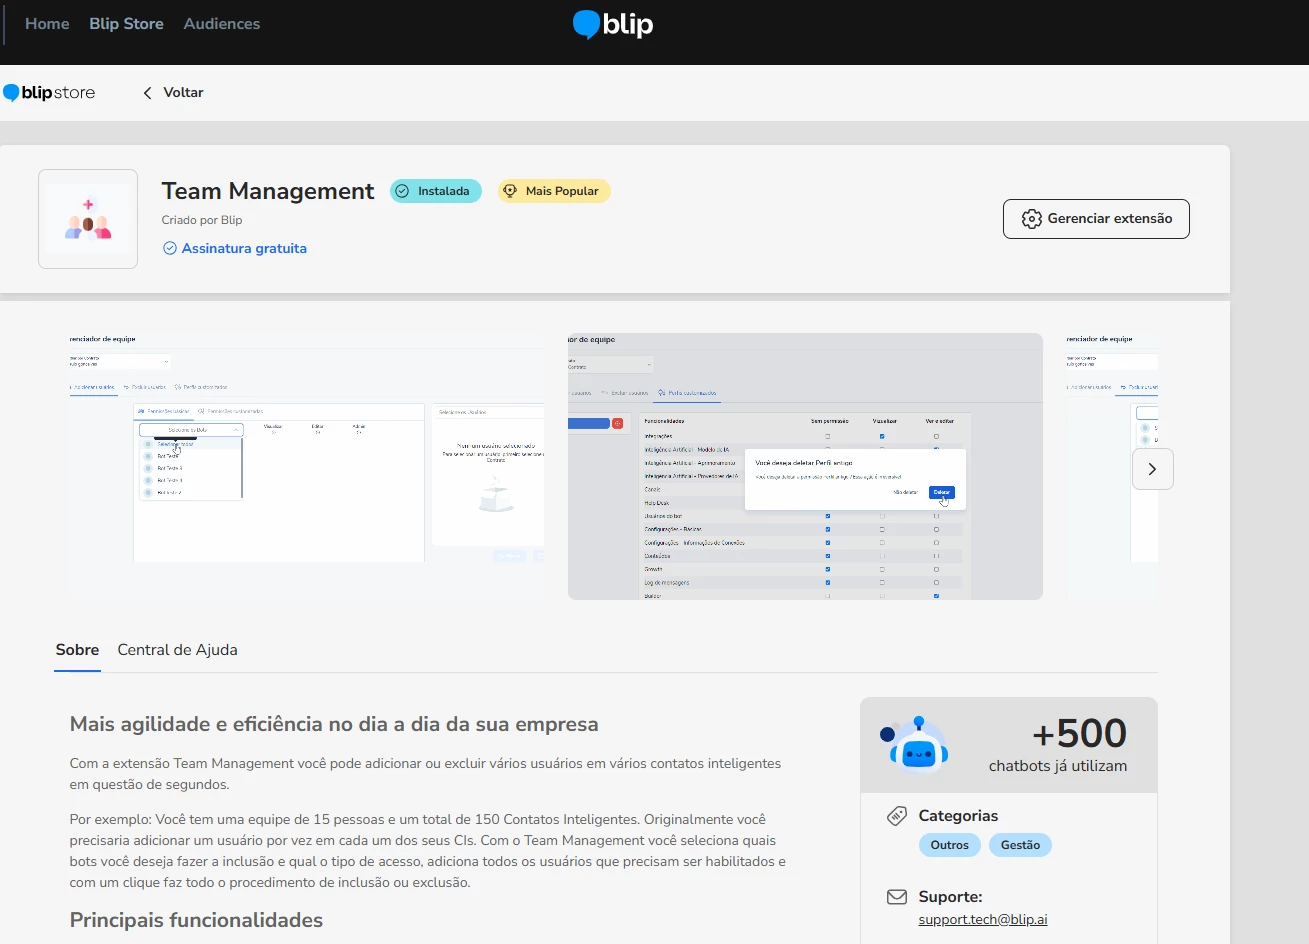Image resolution: width=1309 pixels, height=944 pixels.
Task: Open the Audiences menu item
Action: pyautogui.click(x=222, y=24)
